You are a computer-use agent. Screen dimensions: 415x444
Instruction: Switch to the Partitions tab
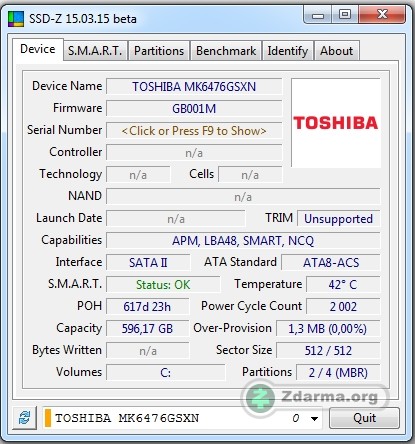tap(159, 51)
